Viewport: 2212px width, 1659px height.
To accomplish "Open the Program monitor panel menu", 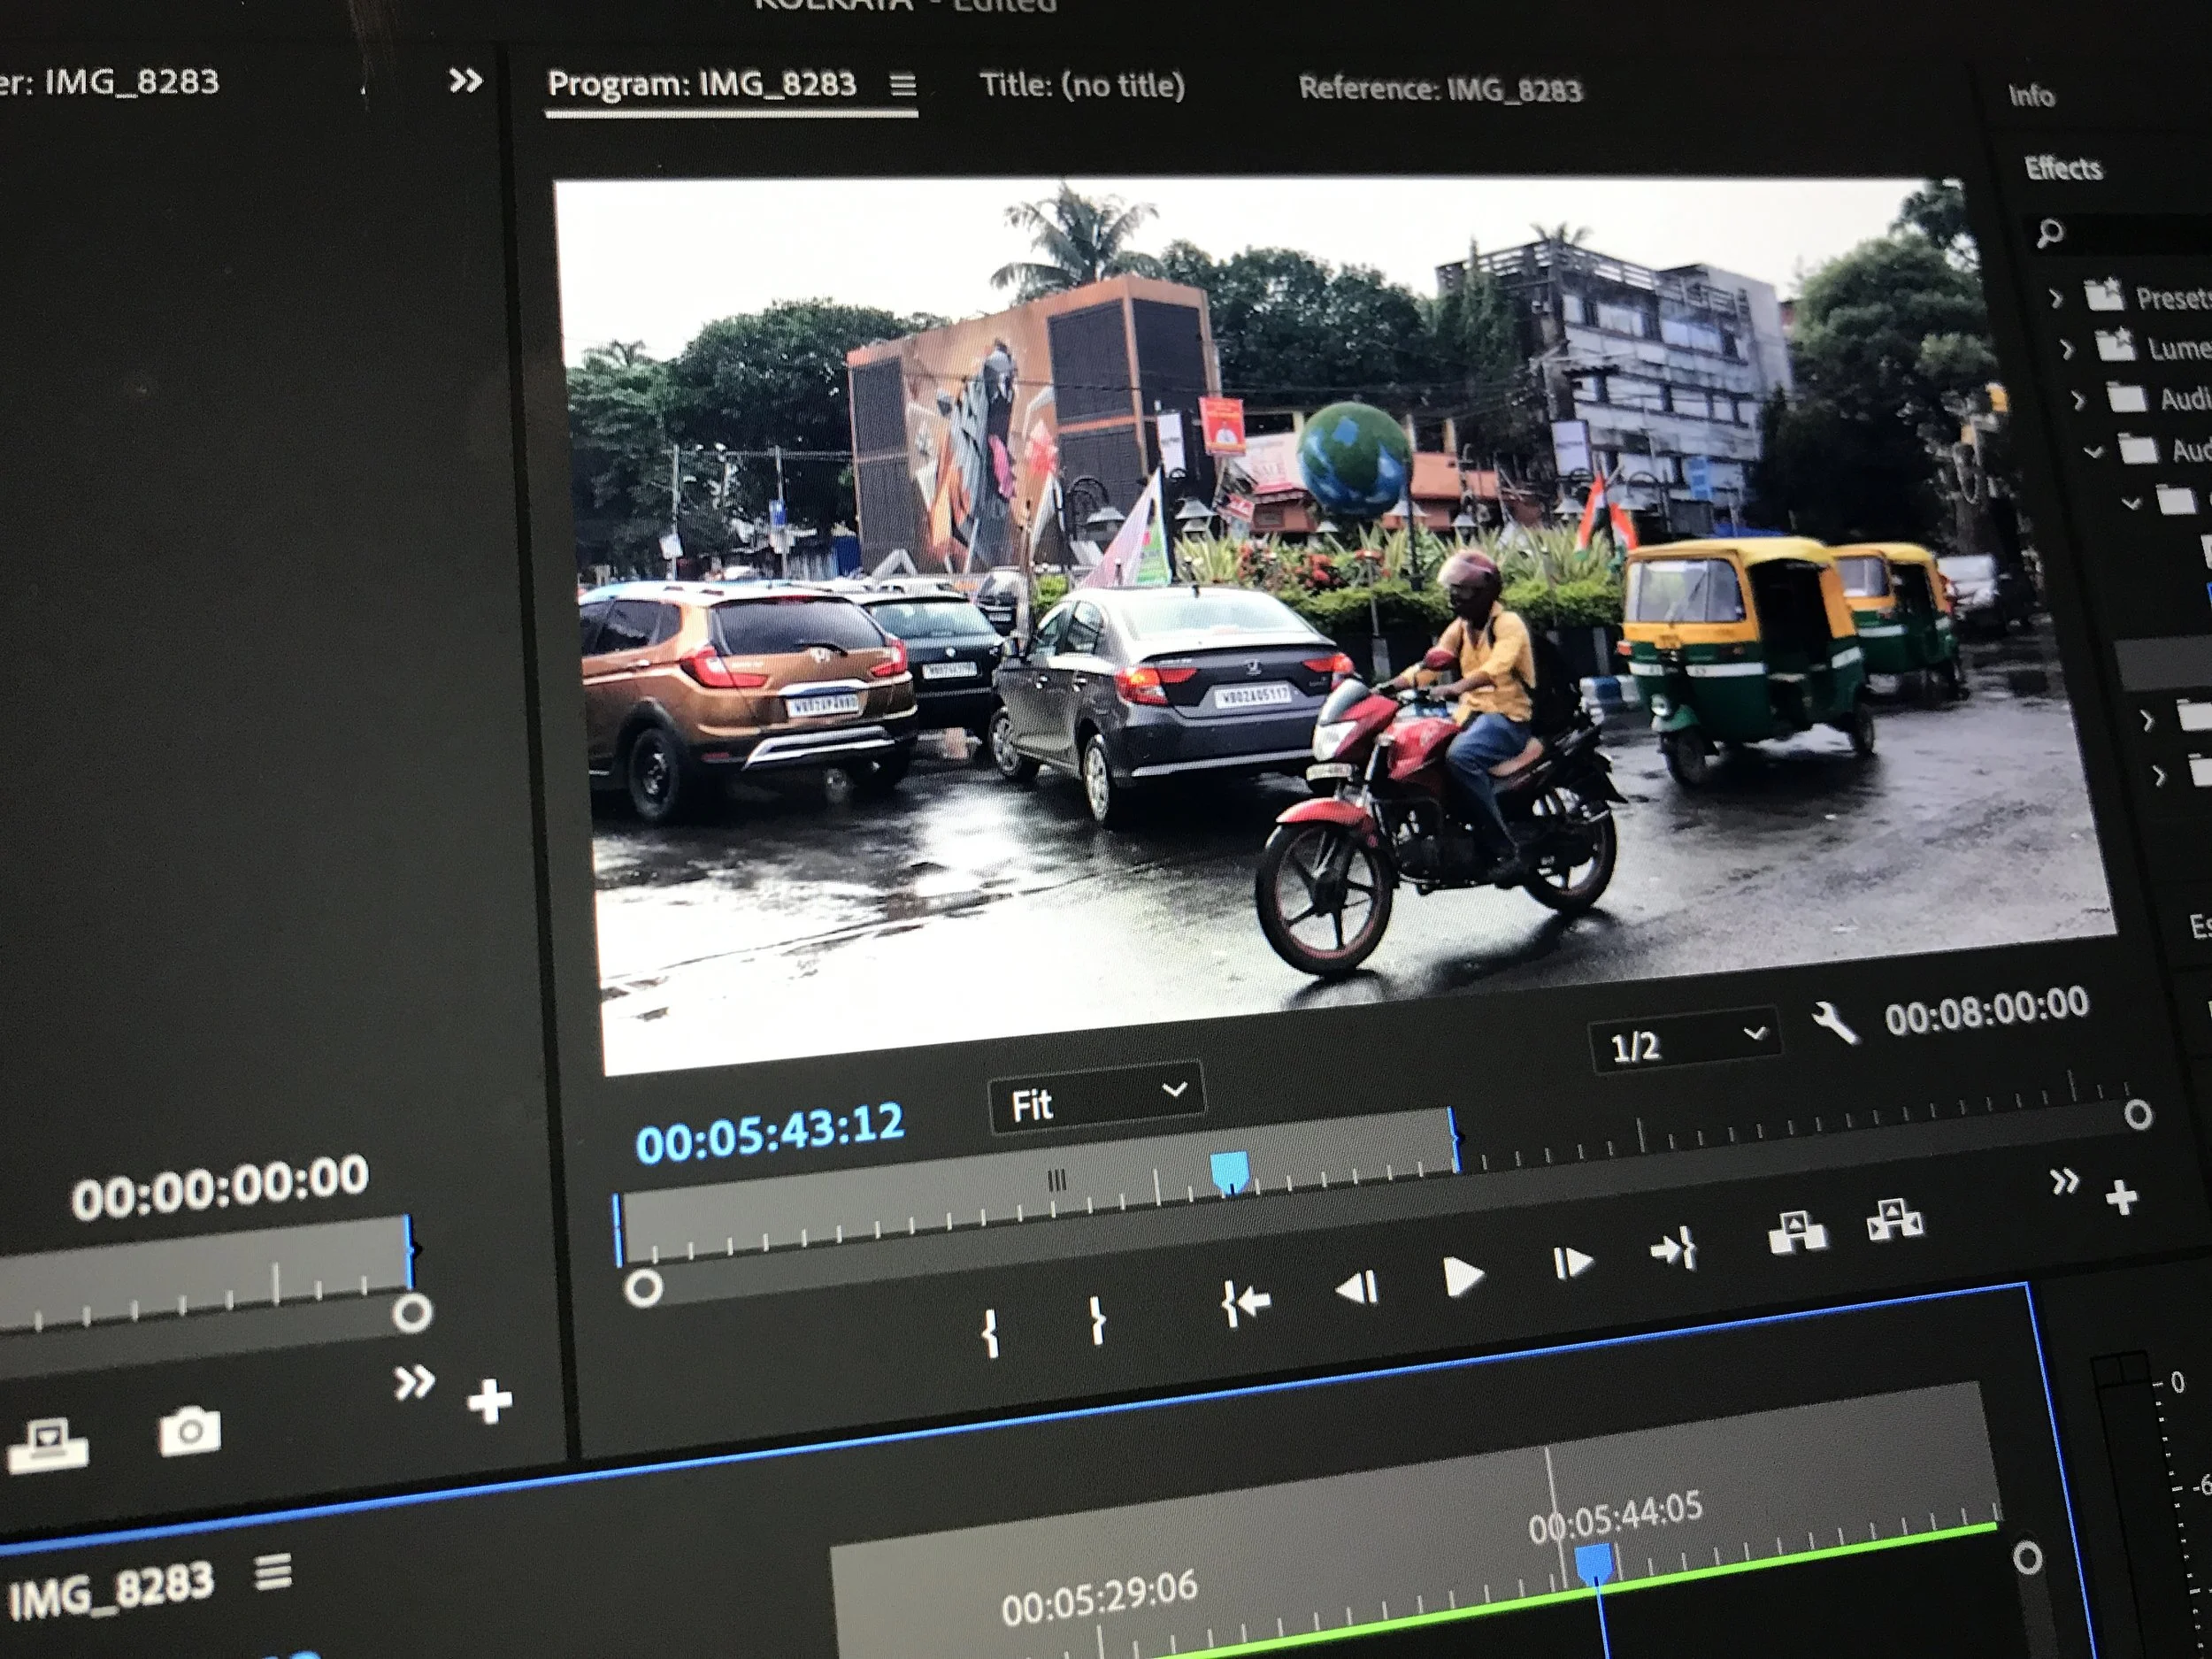I will click(x=905, y=86).
